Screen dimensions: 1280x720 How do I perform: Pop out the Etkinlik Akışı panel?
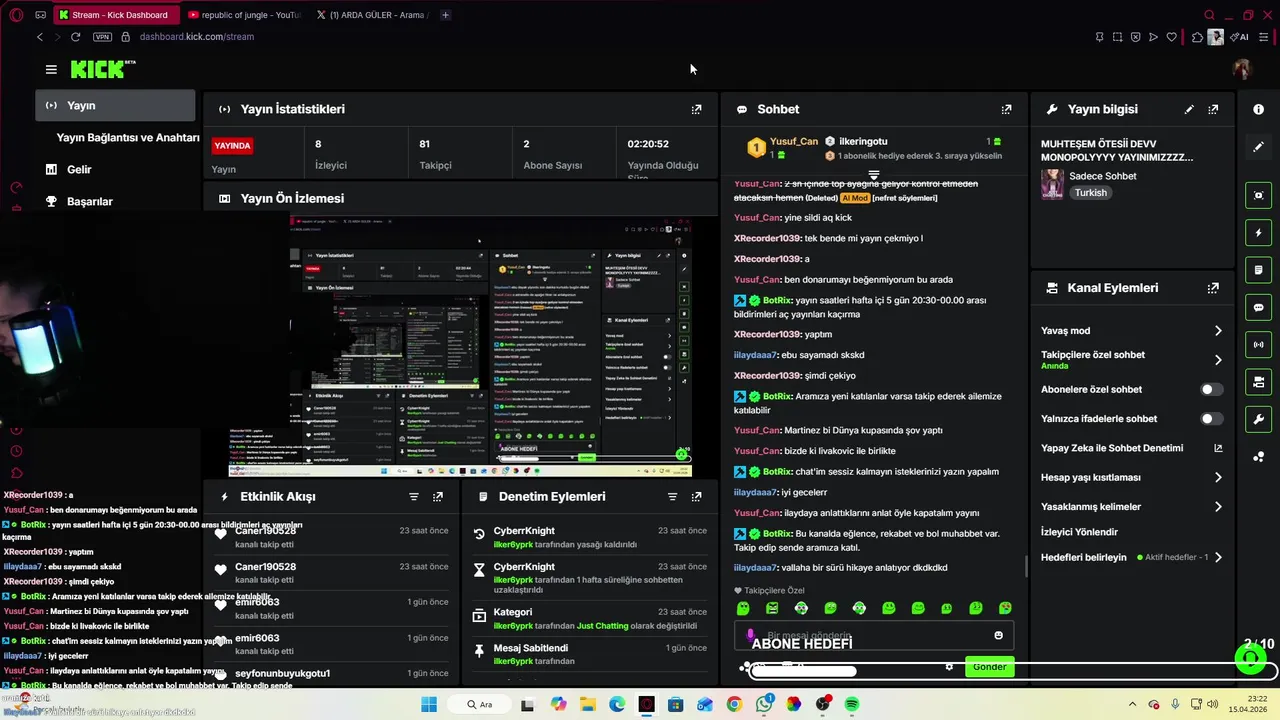click(x=437, y=496)
